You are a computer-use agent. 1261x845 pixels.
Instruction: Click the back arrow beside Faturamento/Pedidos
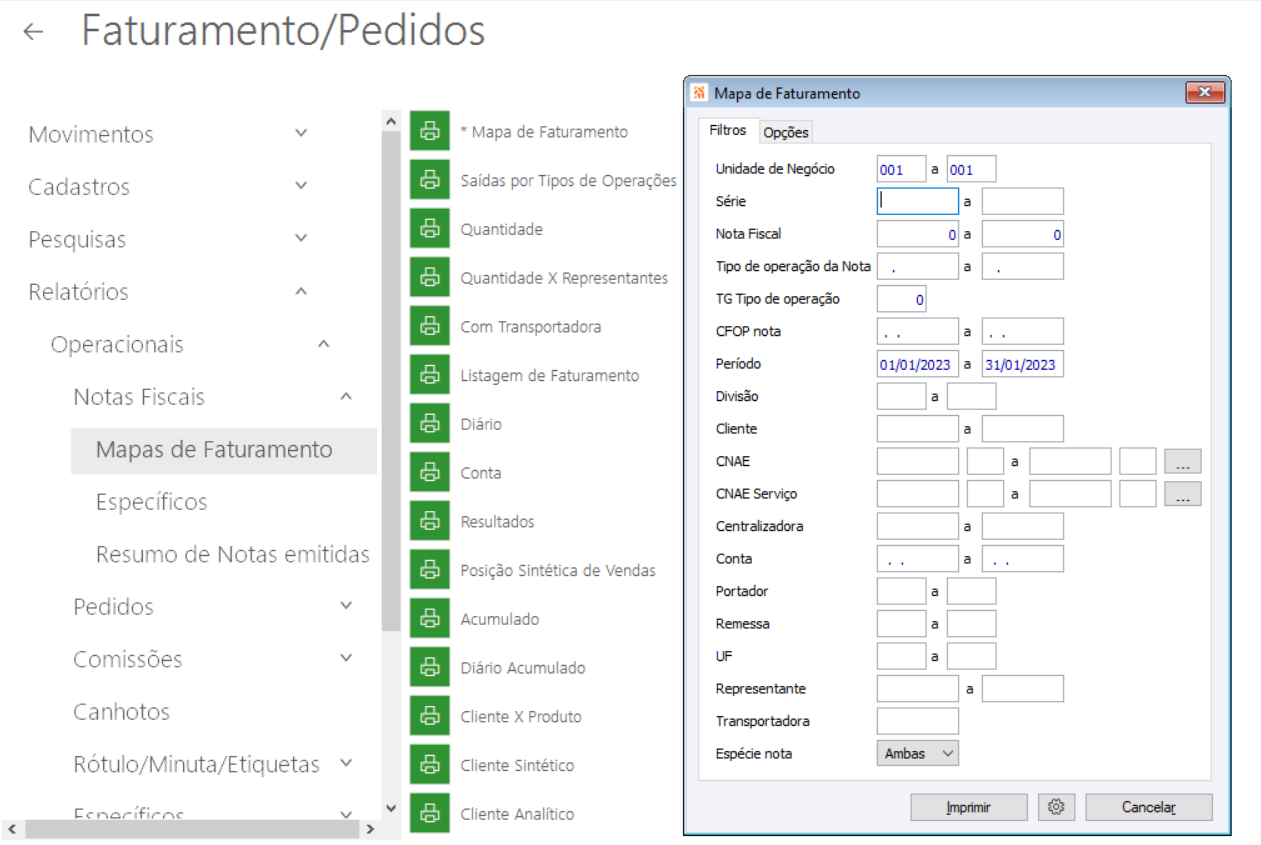(34, 32)
